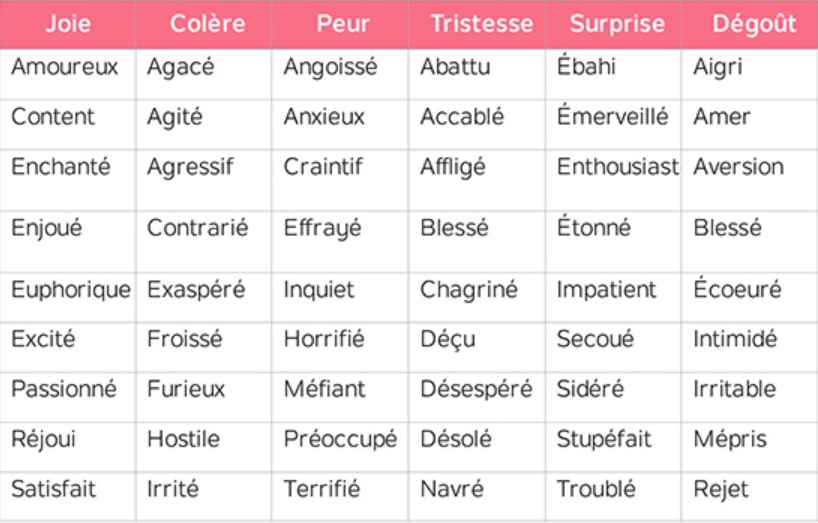This screenshot has width=818, height=523.
Task: Select the word Écoeuré
Action: tap(737, 290)
